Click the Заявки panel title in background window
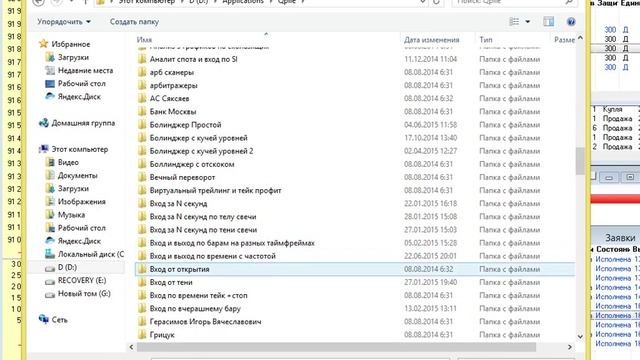Viewport: 640px width, 360px height. [x=620, y=238]
